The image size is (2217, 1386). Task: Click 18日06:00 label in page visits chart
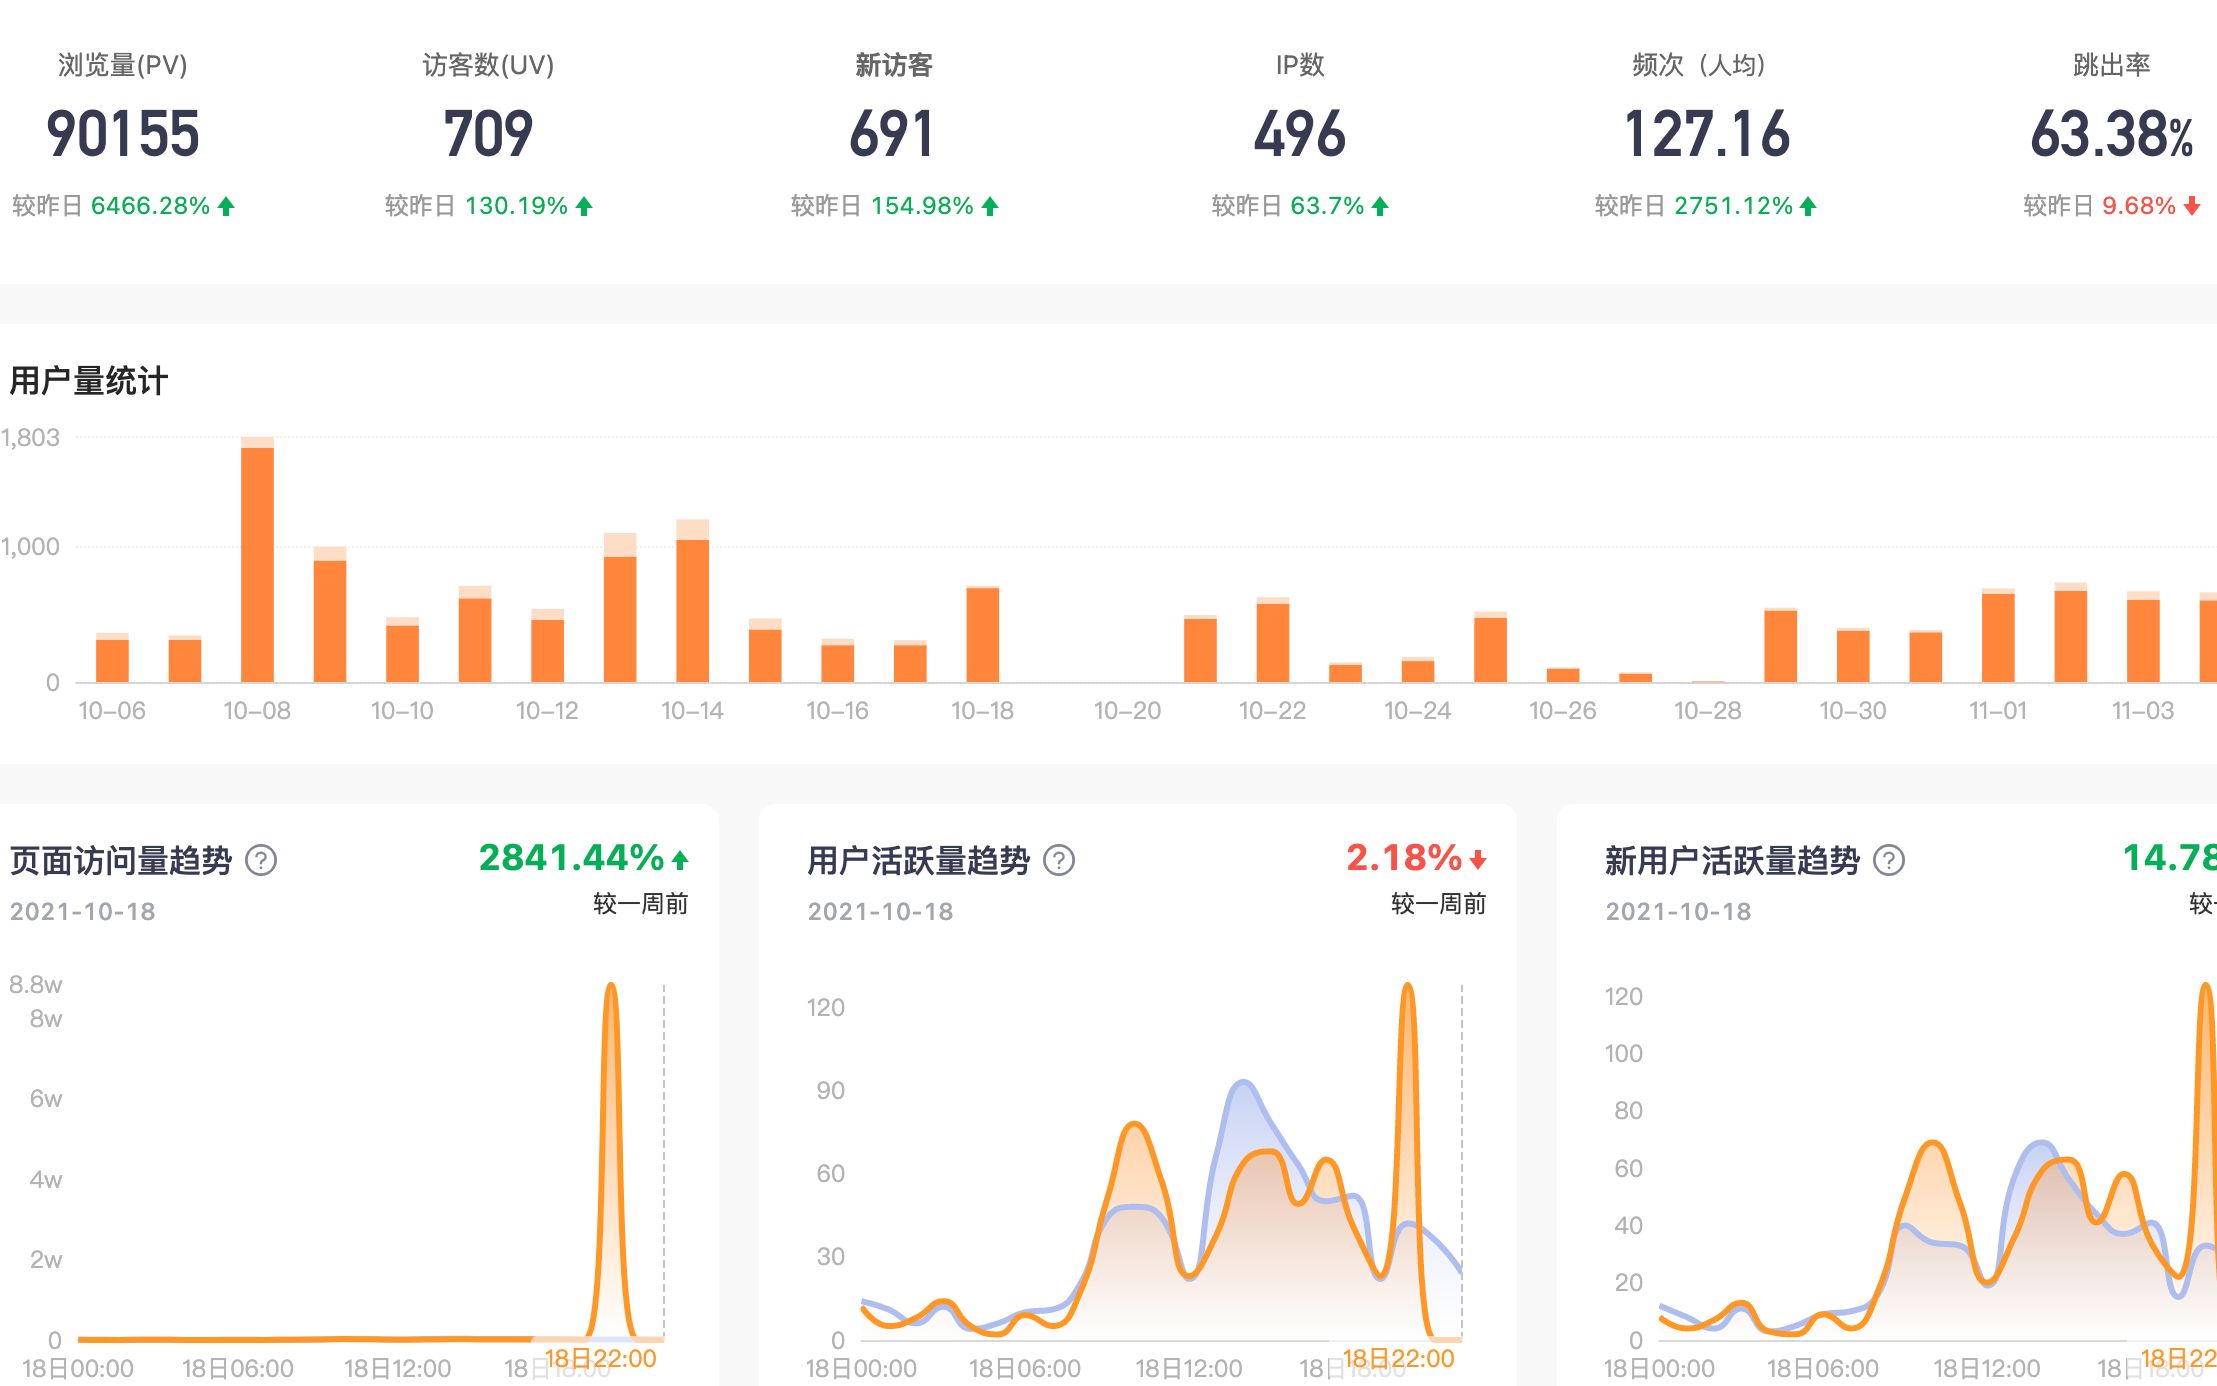click(x=238, y=1368)
